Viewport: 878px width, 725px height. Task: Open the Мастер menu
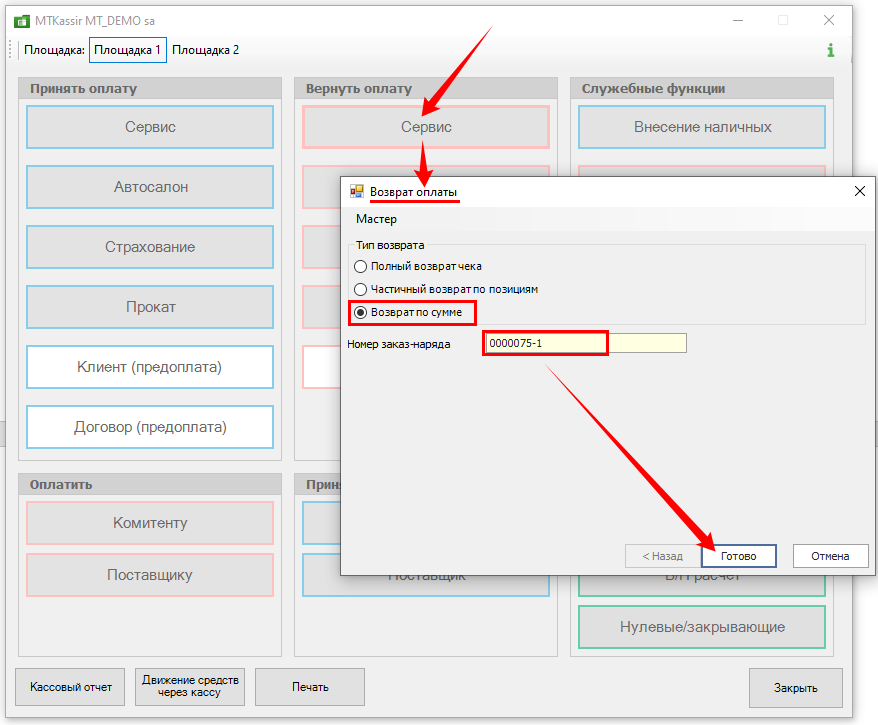point(376,219)
